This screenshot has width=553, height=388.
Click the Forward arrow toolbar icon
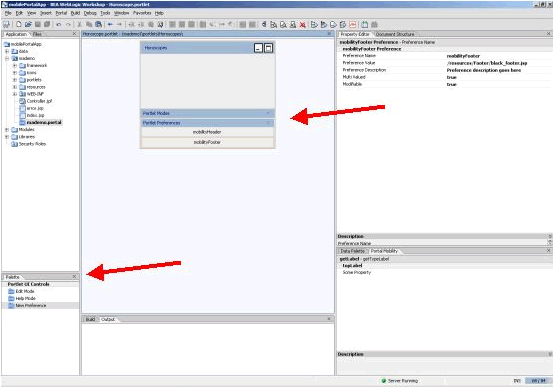(120, 24)
